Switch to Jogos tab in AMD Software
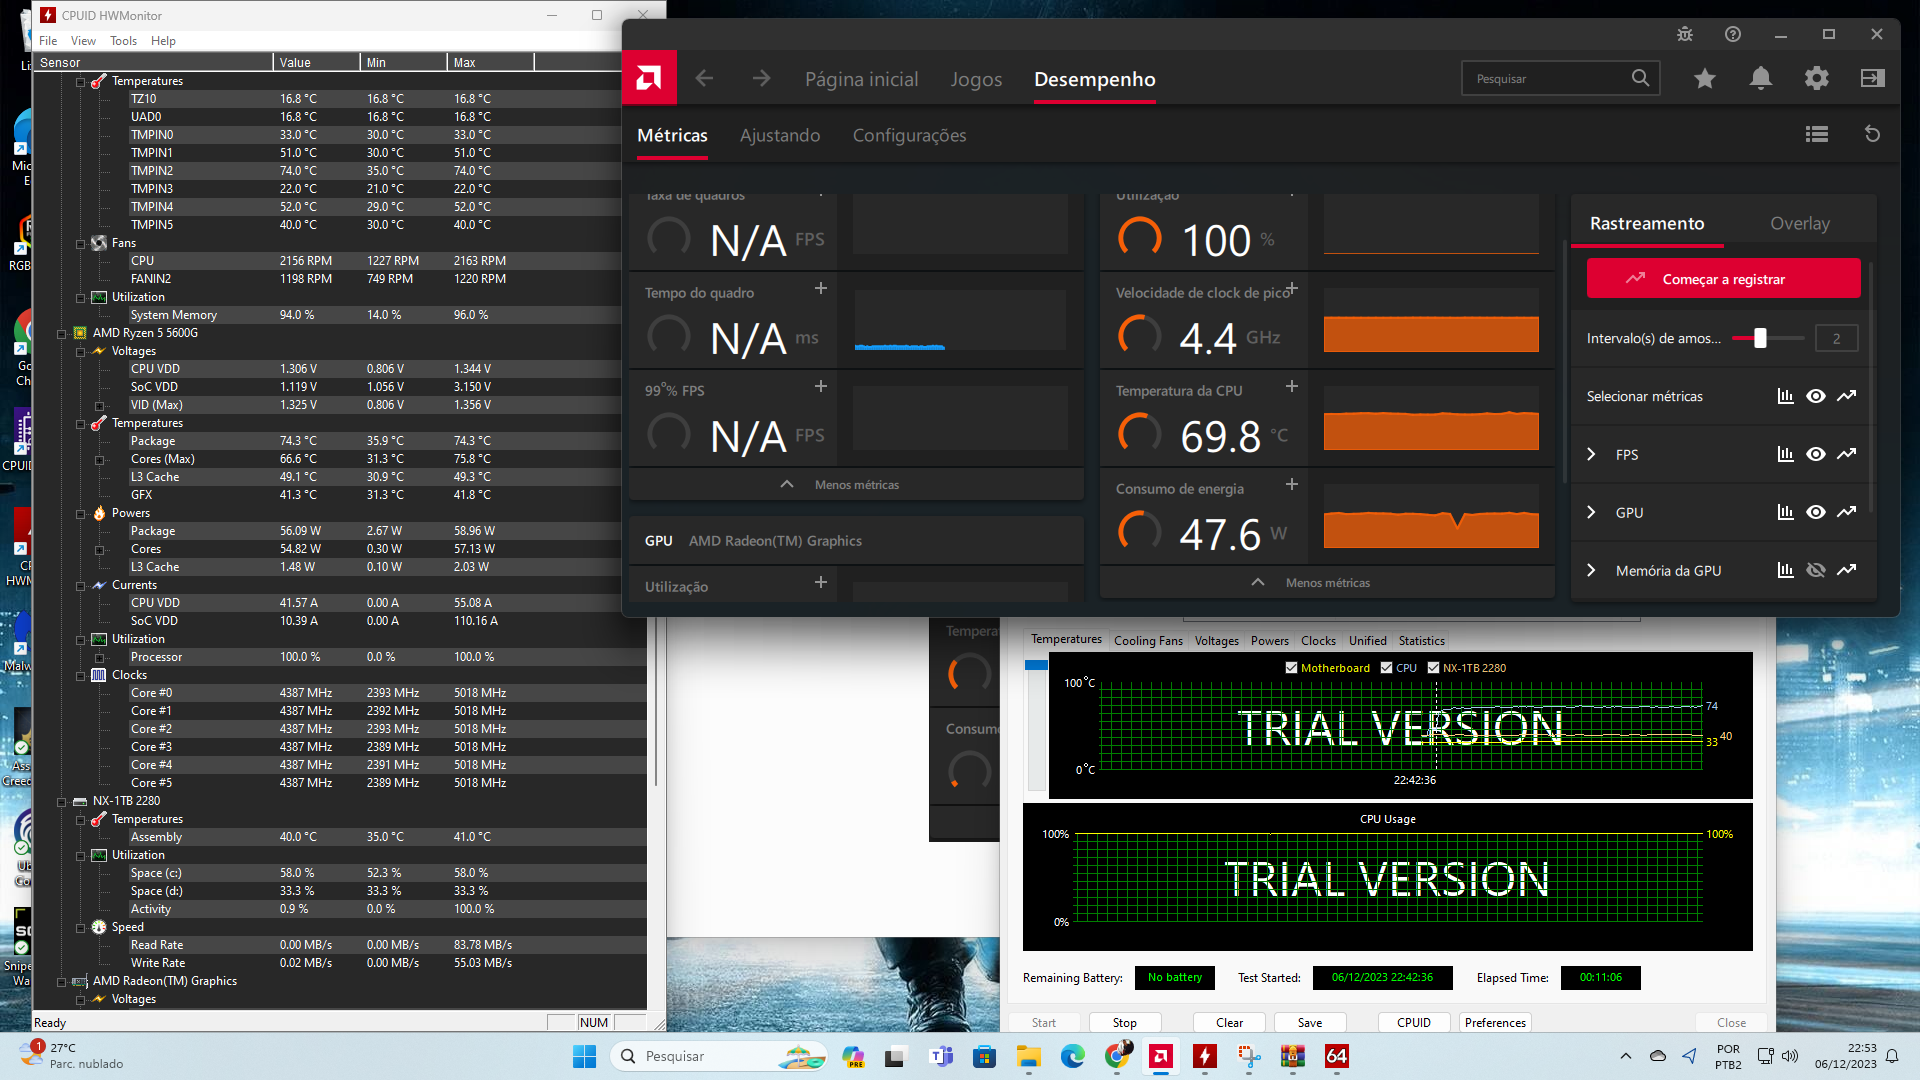 tap(976, 79)
